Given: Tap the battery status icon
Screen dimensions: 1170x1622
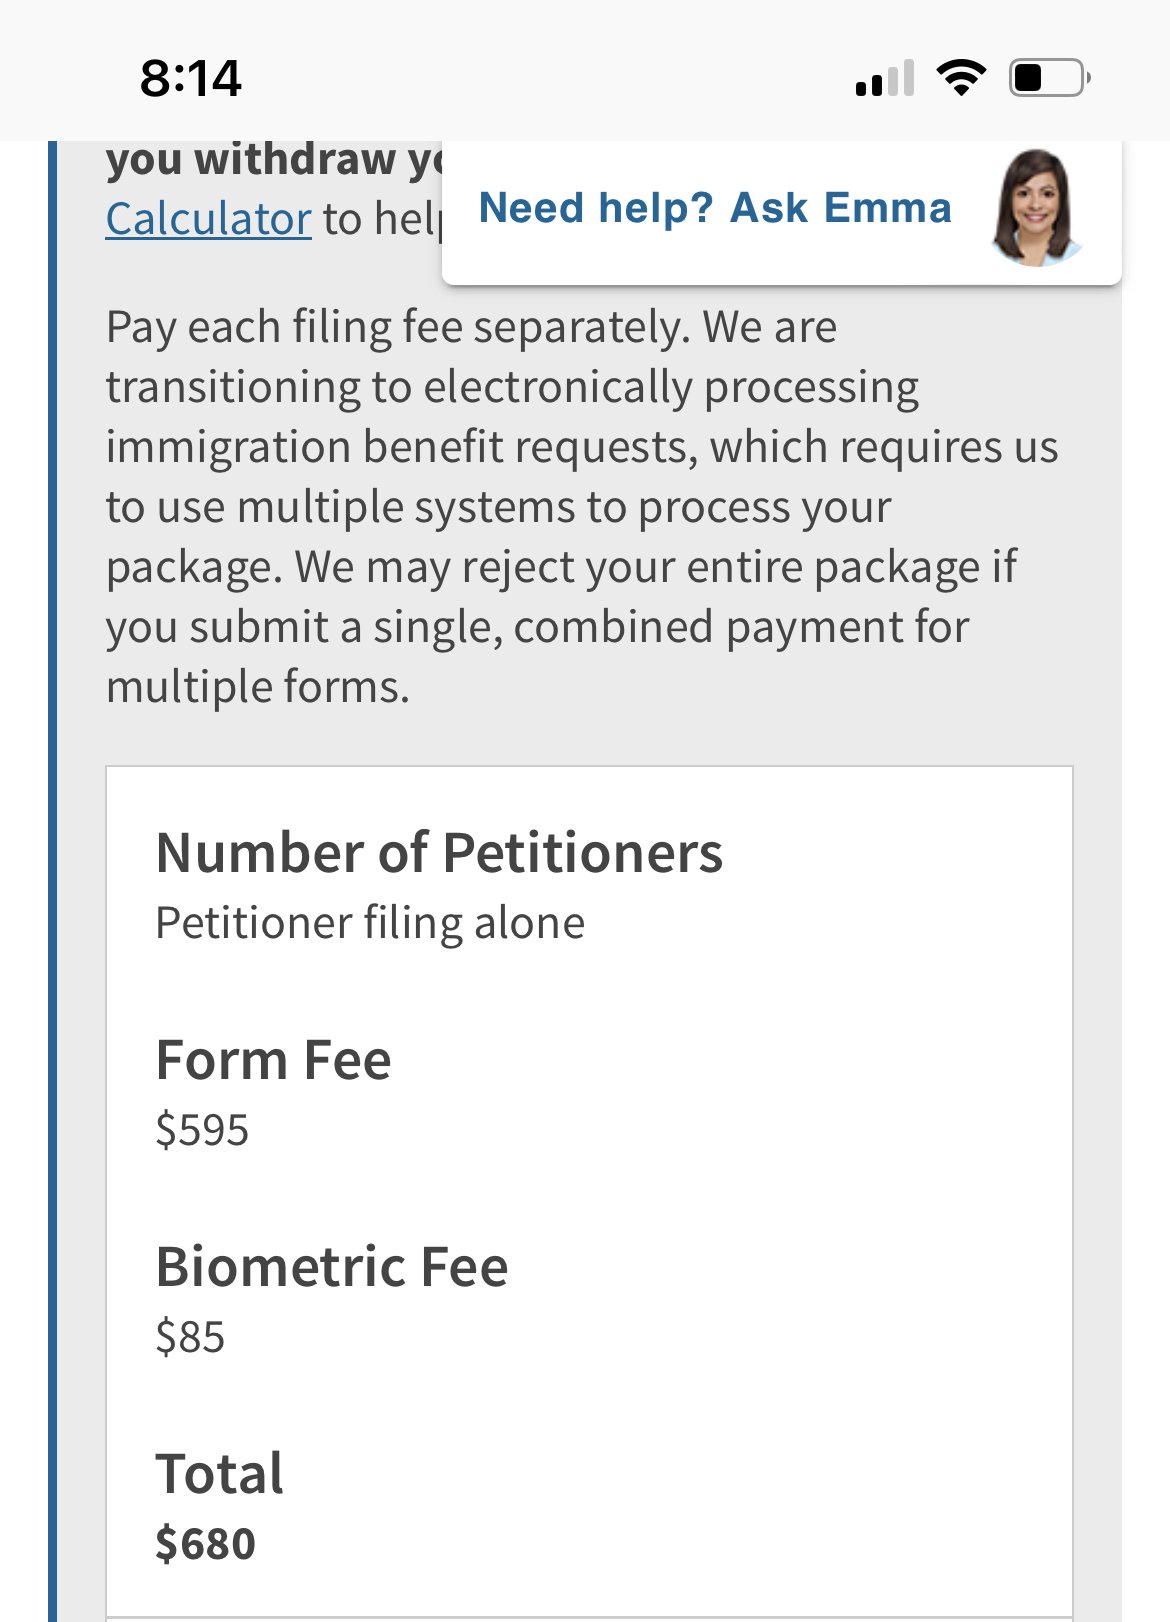Looking at the screenshot, I should tap(1049, 77).
